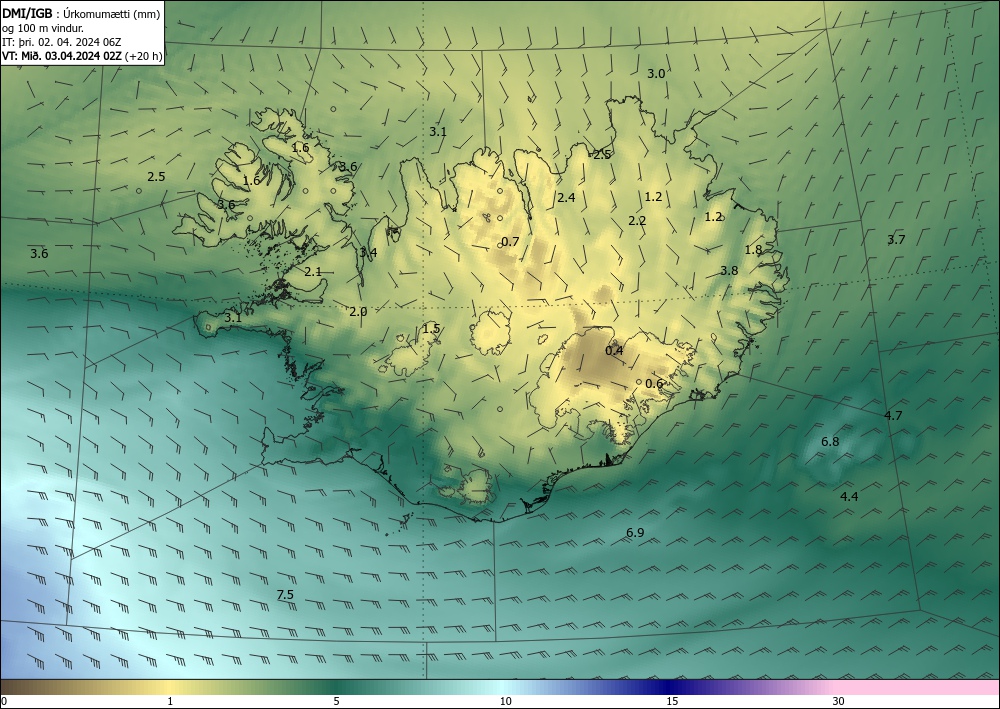This screenshot has height=709, width=1000.
Task: Click the '7.5' value in the southwest ocean
Action: click(285, 594)
